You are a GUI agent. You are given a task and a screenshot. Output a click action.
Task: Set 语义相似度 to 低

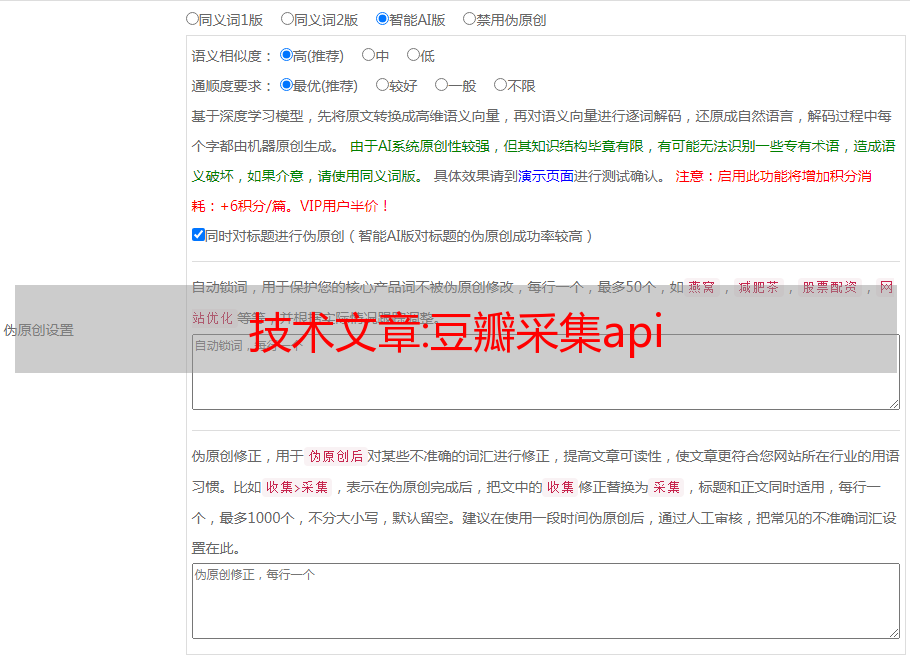coord(413,55)
